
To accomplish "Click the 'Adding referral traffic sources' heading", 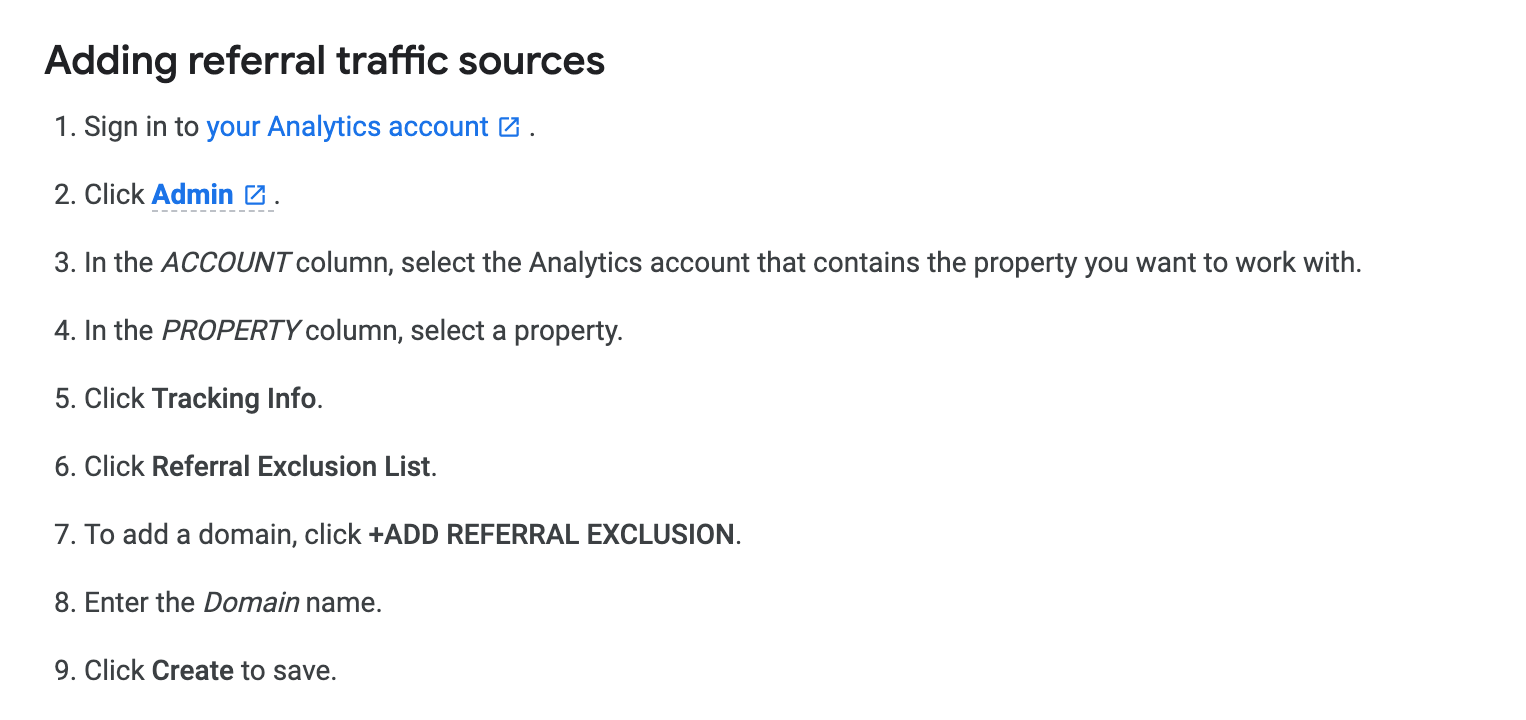I will tap(325, 61).
